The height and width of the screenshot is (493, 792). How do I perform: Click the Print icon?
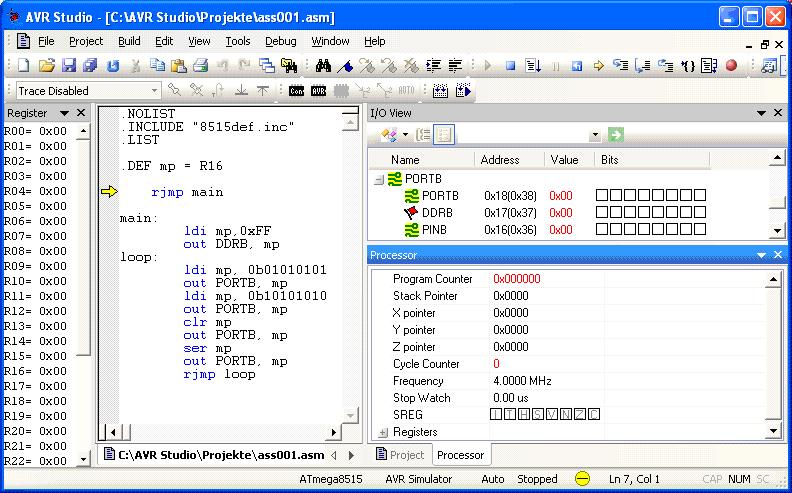coord(201,65)
